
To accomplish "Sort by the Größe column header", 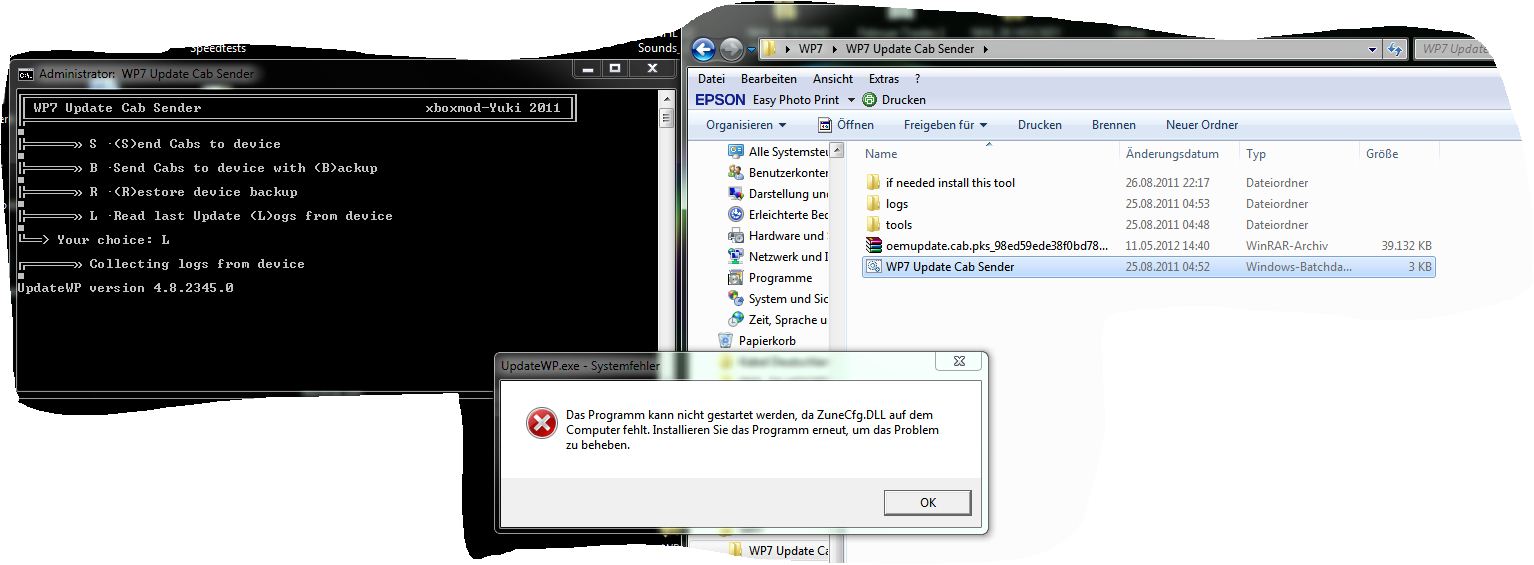I will pyautogui.click(x=1399, y=154).
